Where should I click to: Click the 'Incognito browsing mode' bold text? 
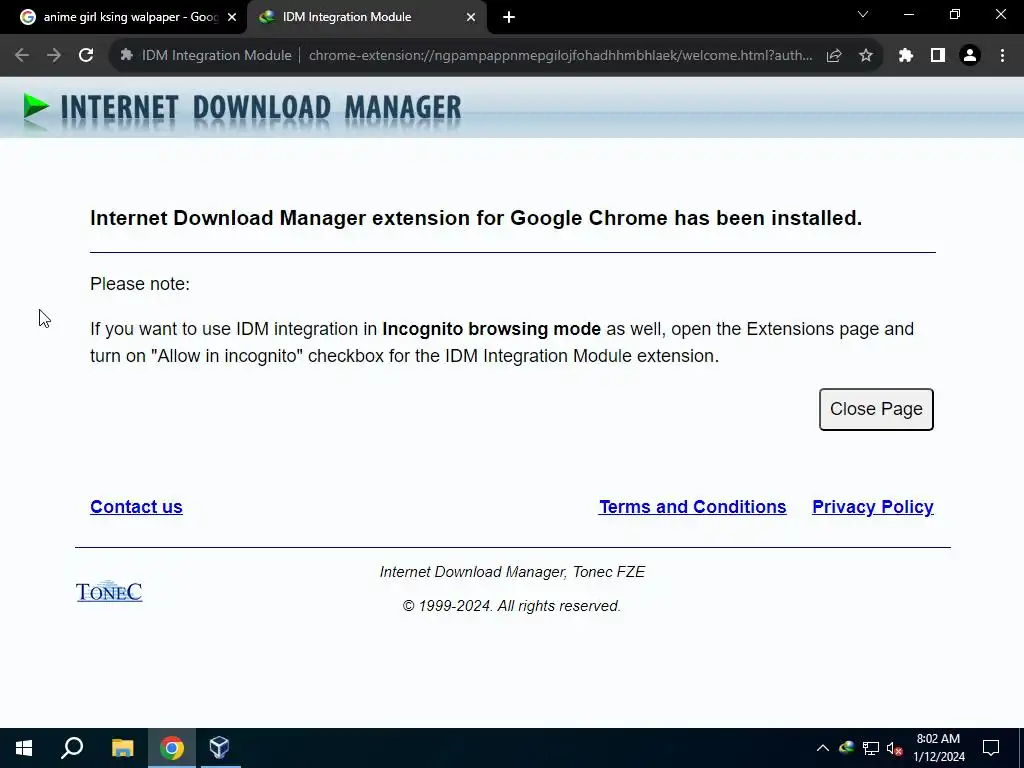(x=491, y=328)
